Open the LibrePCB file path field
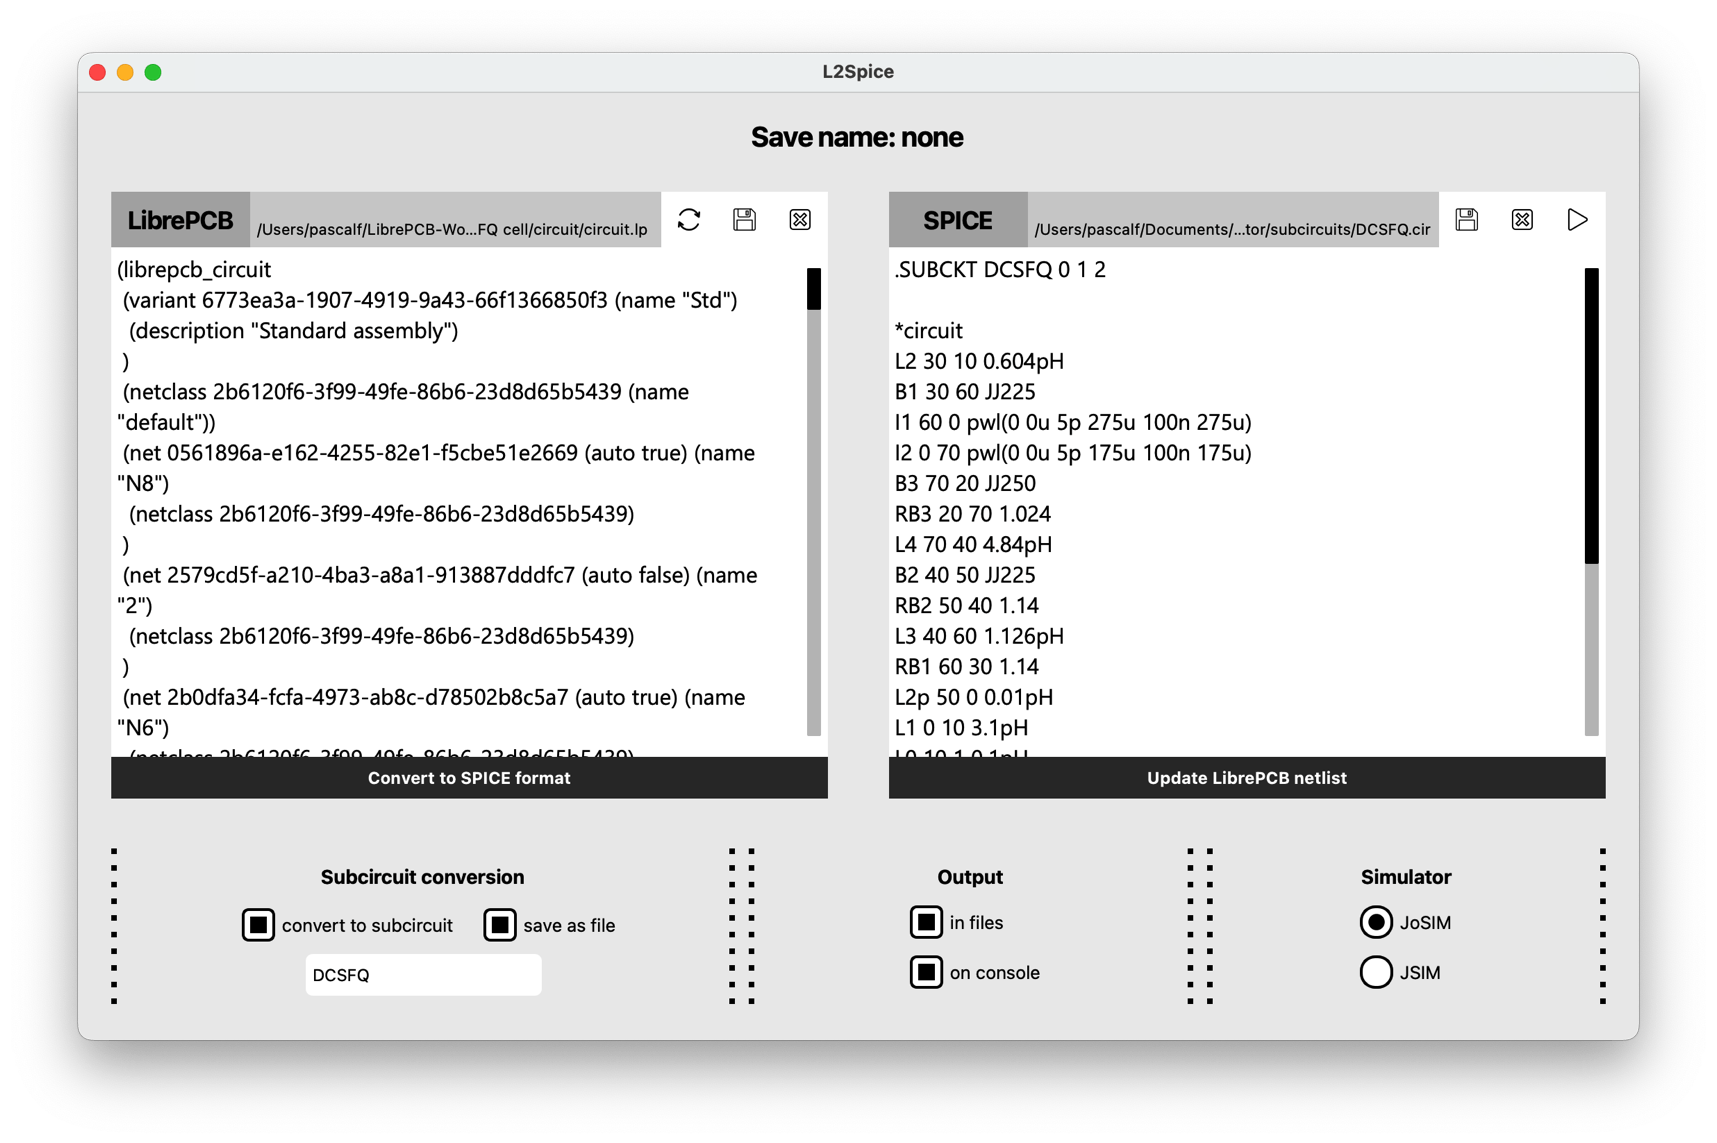This screenshot has height=1143, width=1717. pyautogui.click(x=454, y=229)
